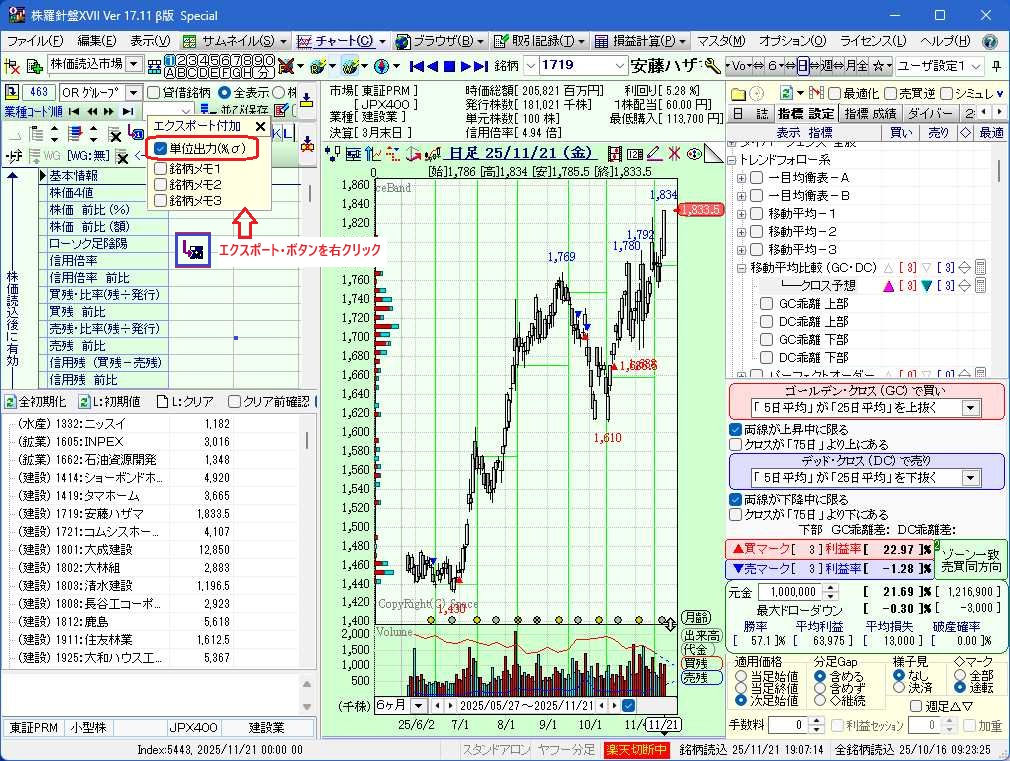Click the wrench icon next to the stock name
The height and width of the screenshot is (761, 1010).
[x=713, y=66]
